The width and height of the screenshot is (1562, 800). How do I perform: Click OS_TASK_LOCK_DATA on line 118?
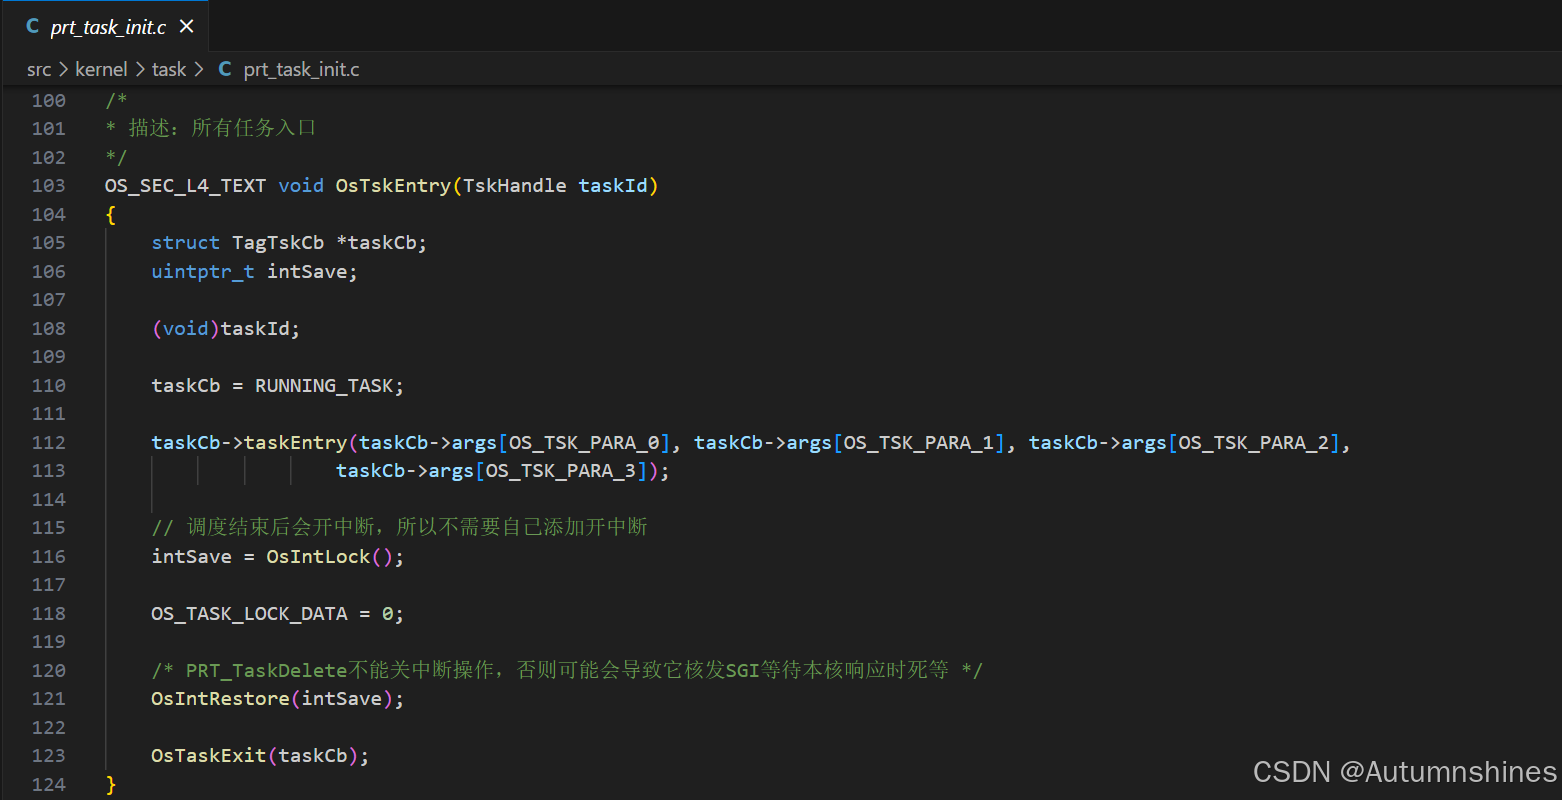[250, 613]
